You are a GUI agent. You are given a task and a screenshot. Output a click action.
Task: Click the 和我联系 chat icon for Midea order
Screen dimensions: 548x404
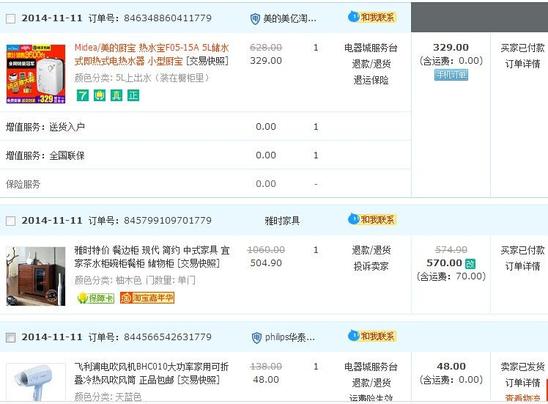pos(372,17)
